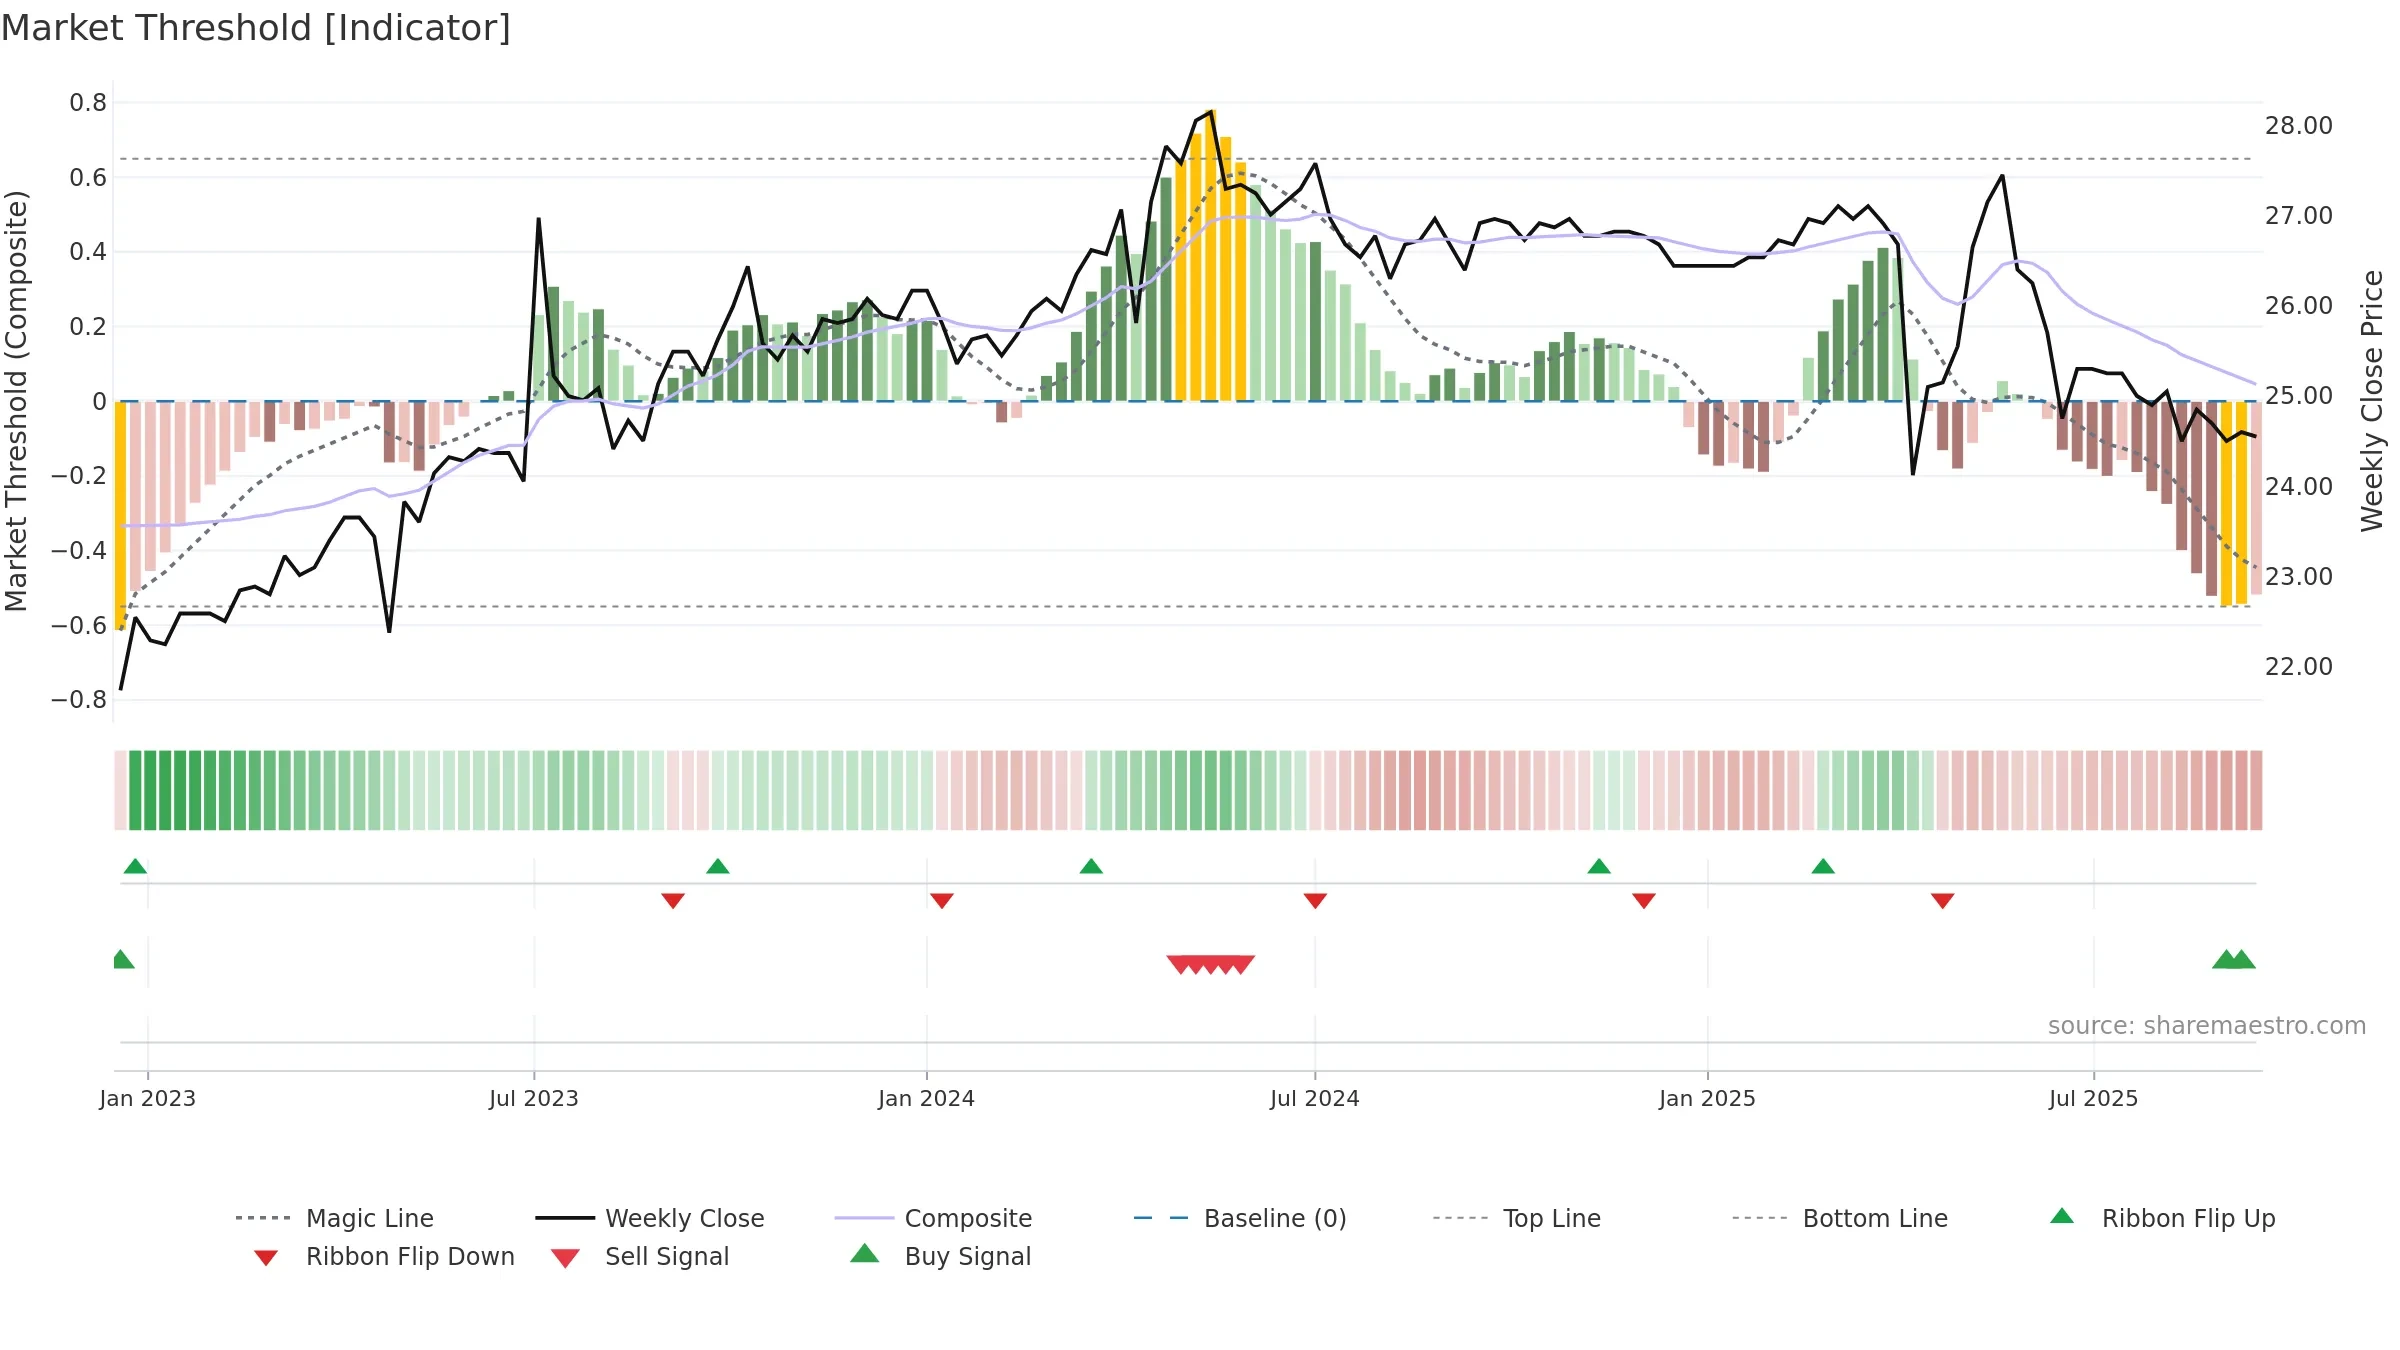Click the first buy signal marker at chart start
The height and width of the screenshot is (1350, 2400).
click(x=122, y=959)
